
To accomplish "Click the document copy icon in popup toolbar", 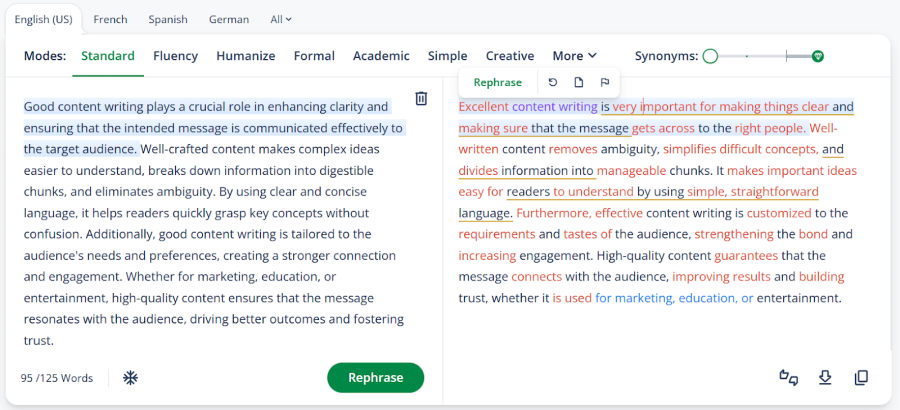I will pyautogui.click(x=579, y=82).
